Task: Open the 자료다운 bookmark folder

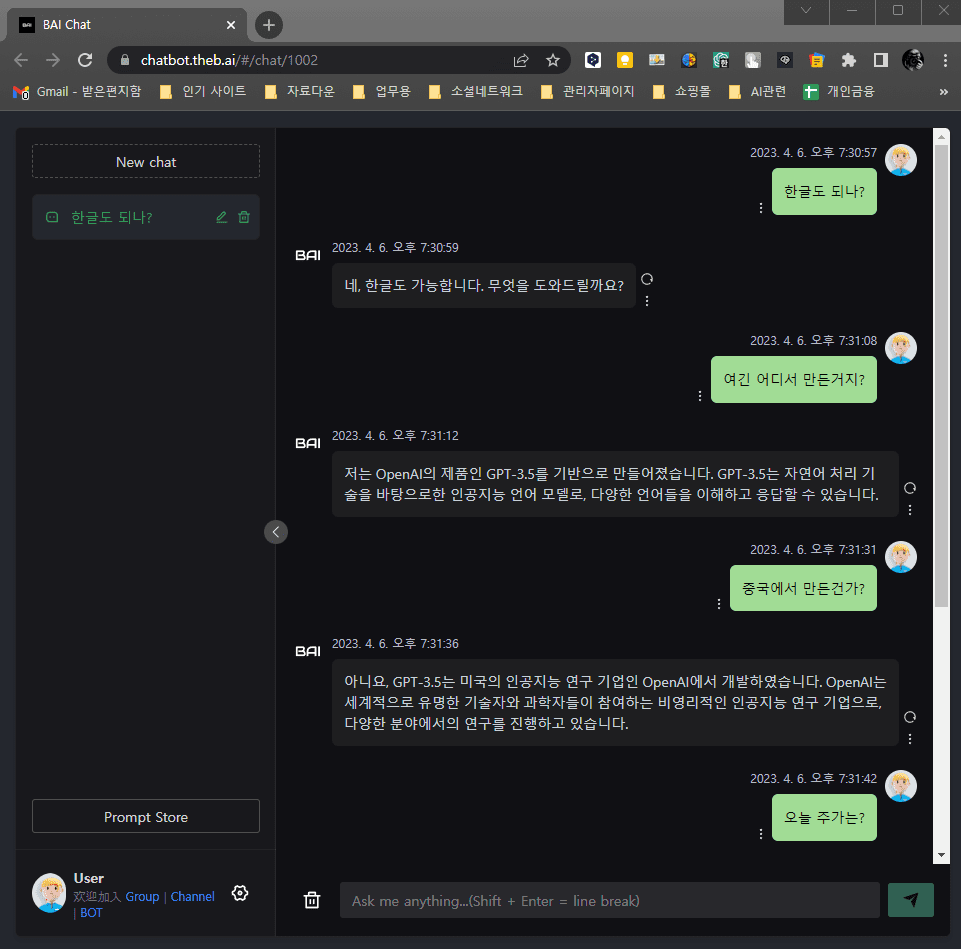Action: point(300,92)
